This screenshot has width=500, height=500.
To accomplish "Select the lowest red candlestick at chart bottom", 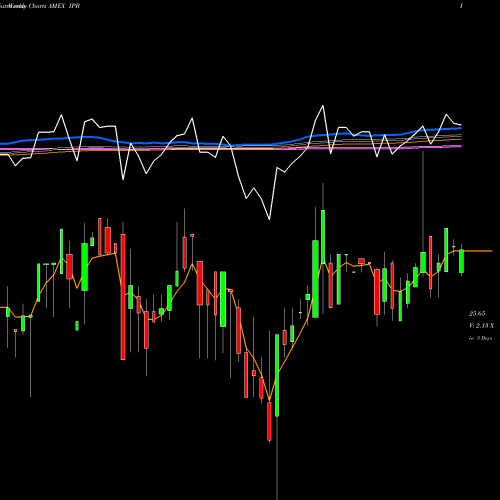I will pos(269,421).
